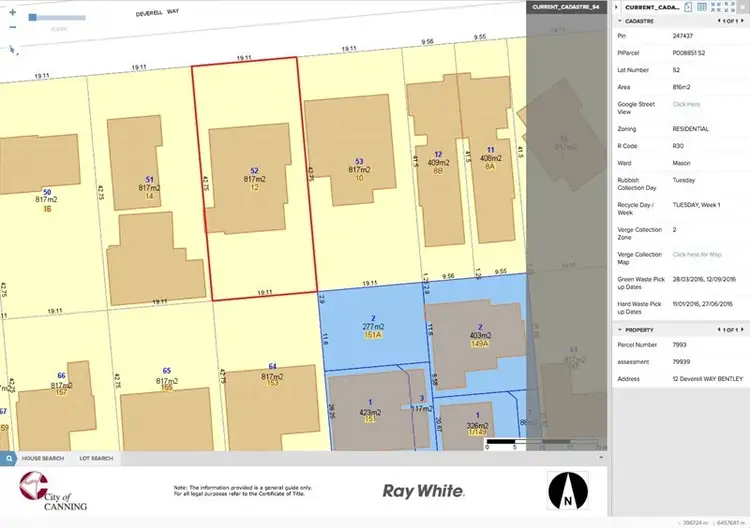Click the CURRENT_CADASTRE_94 layer label
Viewport: 750px width, 528px height.
[x=566, y=7]
